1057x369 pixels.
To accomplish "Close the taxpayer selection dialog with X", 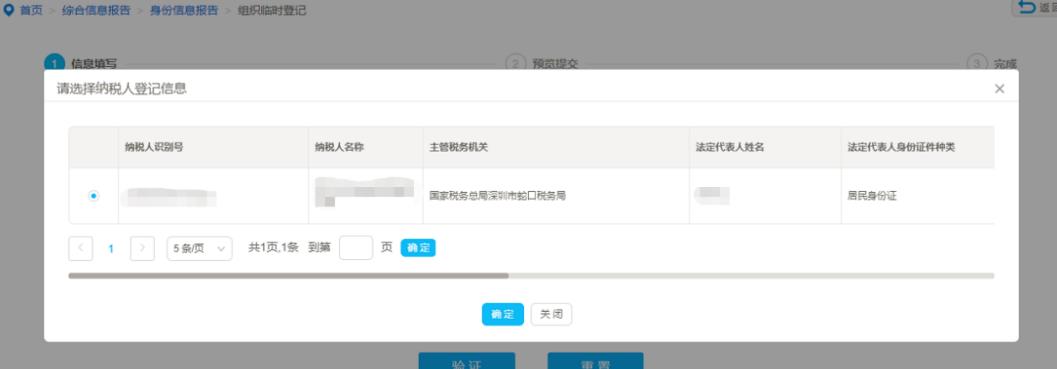I will click(999, 88).
